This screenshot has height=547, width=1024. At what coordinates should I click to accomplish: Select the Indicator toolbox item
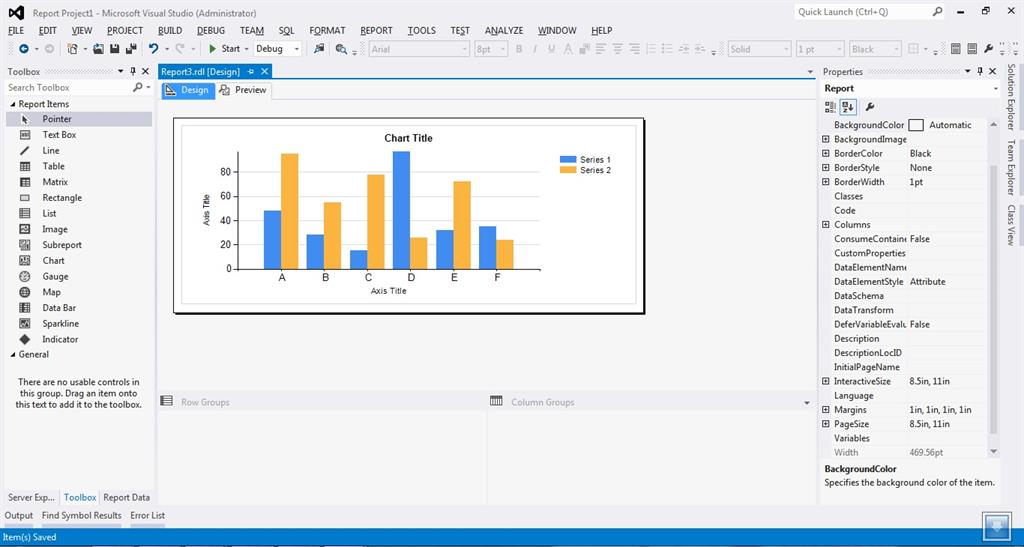point(79,339)
